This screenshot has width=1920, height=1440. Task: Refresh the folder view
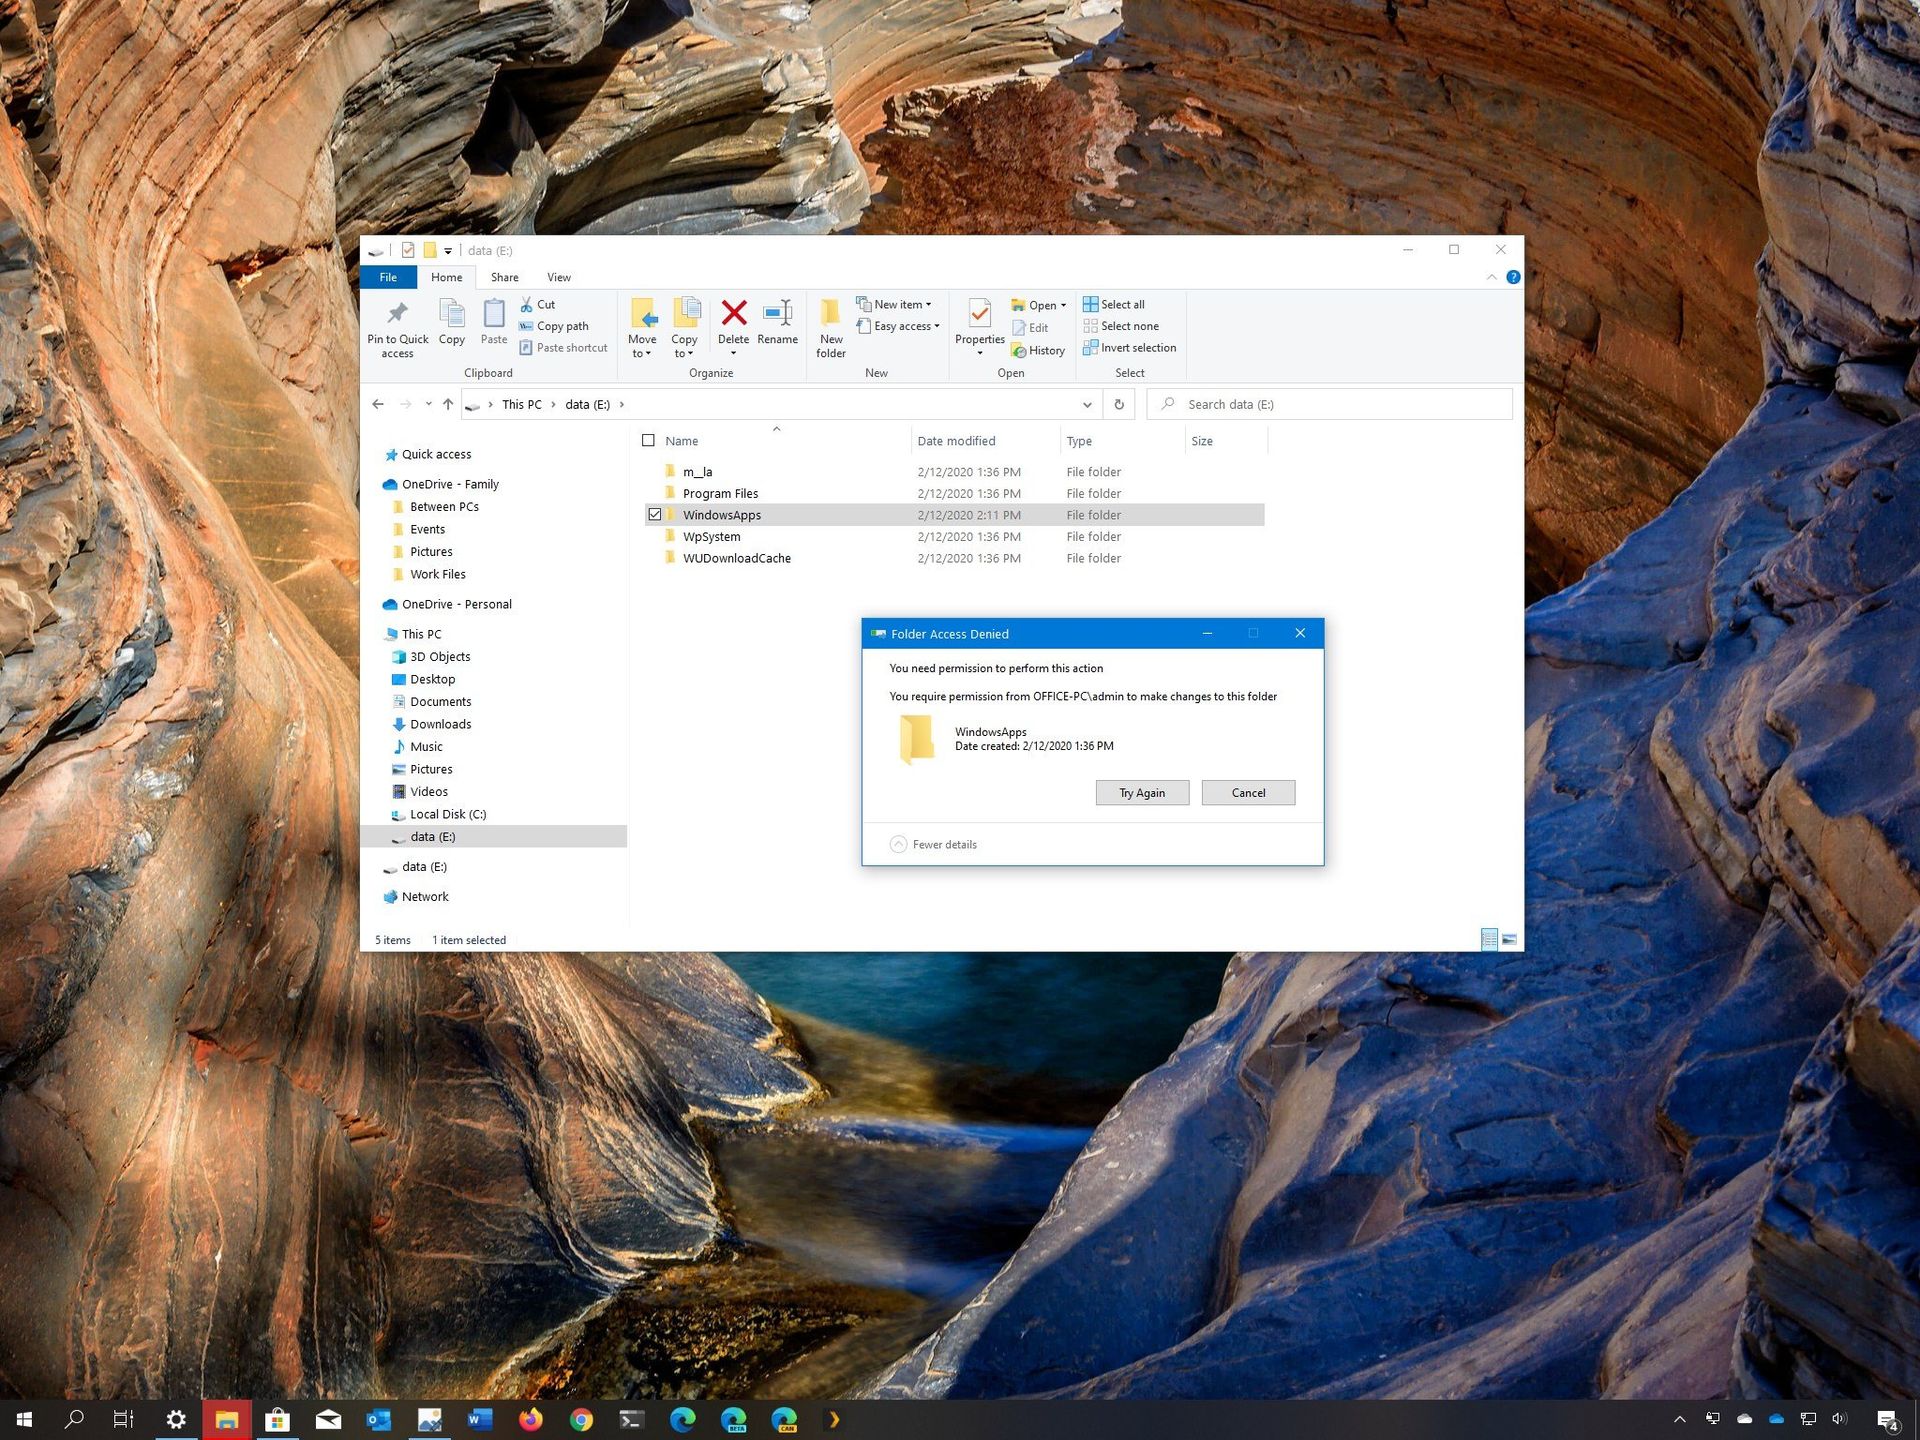(x=1118, y=404)
